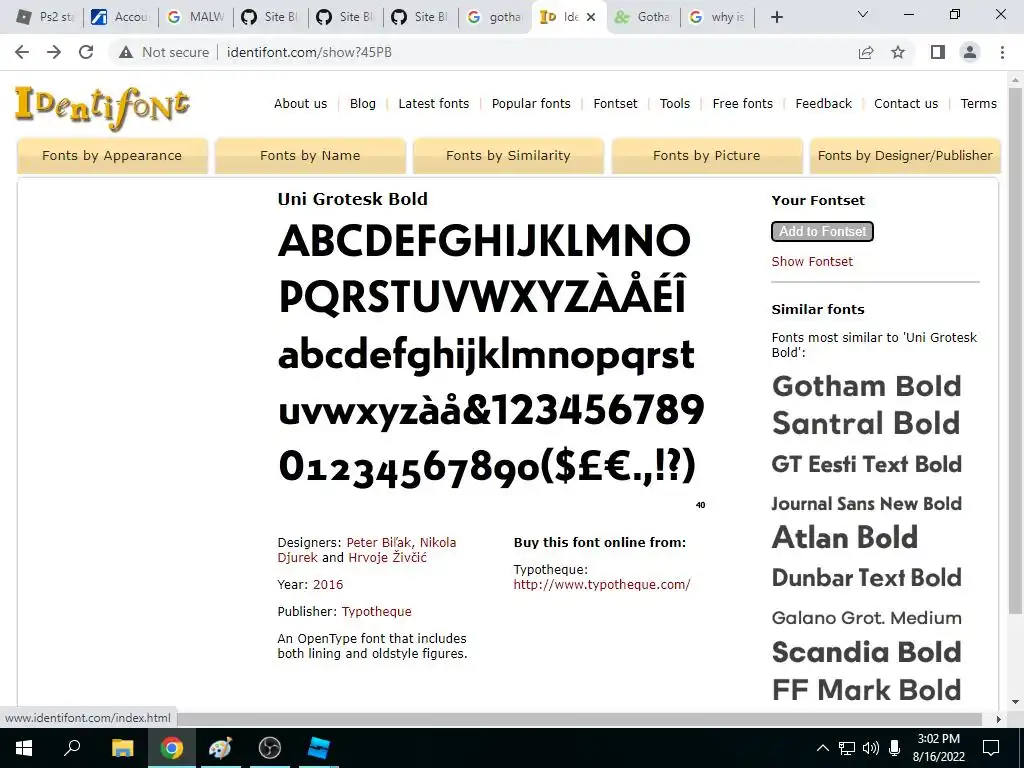
Task: Open Fonts by Similarity tab
Action: click(508, 155)
